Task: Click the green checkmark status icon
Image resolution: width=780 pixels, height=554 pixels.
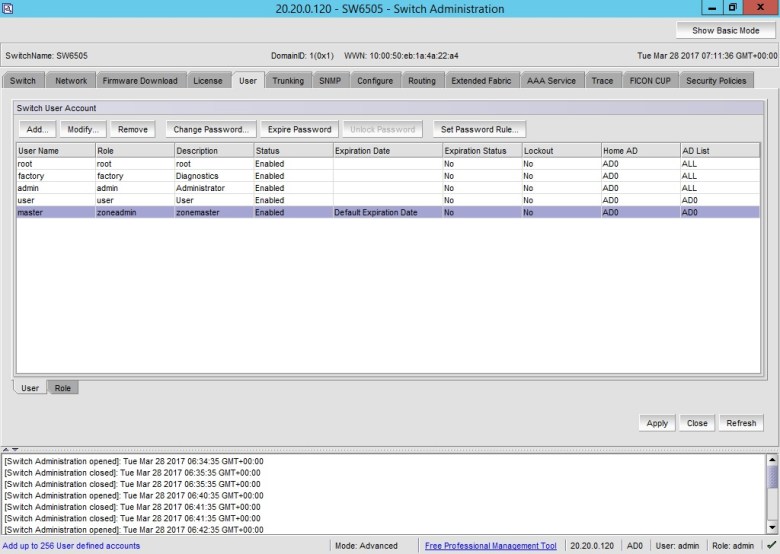Action: coord(770,546)
